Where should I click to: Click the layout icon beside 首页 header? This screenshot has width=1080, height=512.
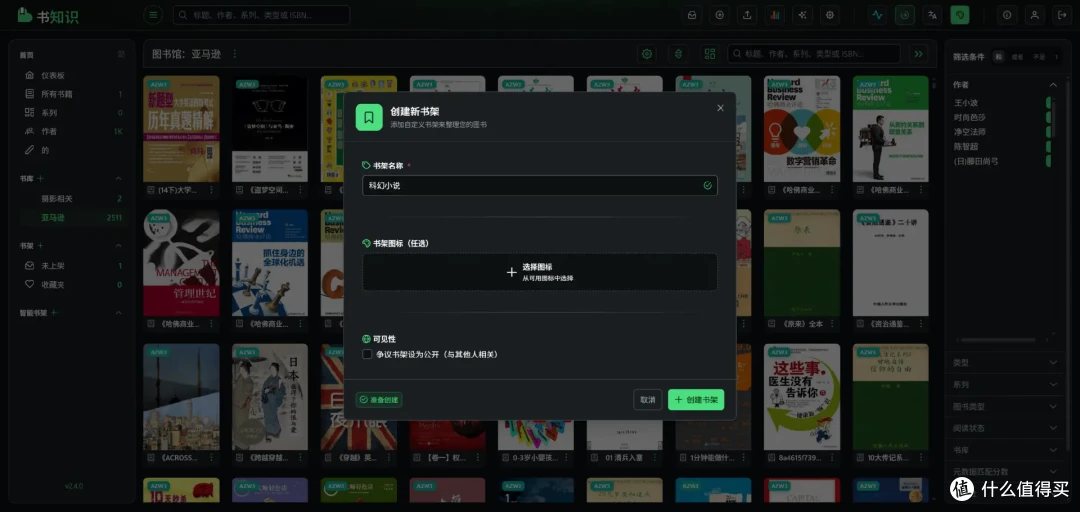pos(121,54)
